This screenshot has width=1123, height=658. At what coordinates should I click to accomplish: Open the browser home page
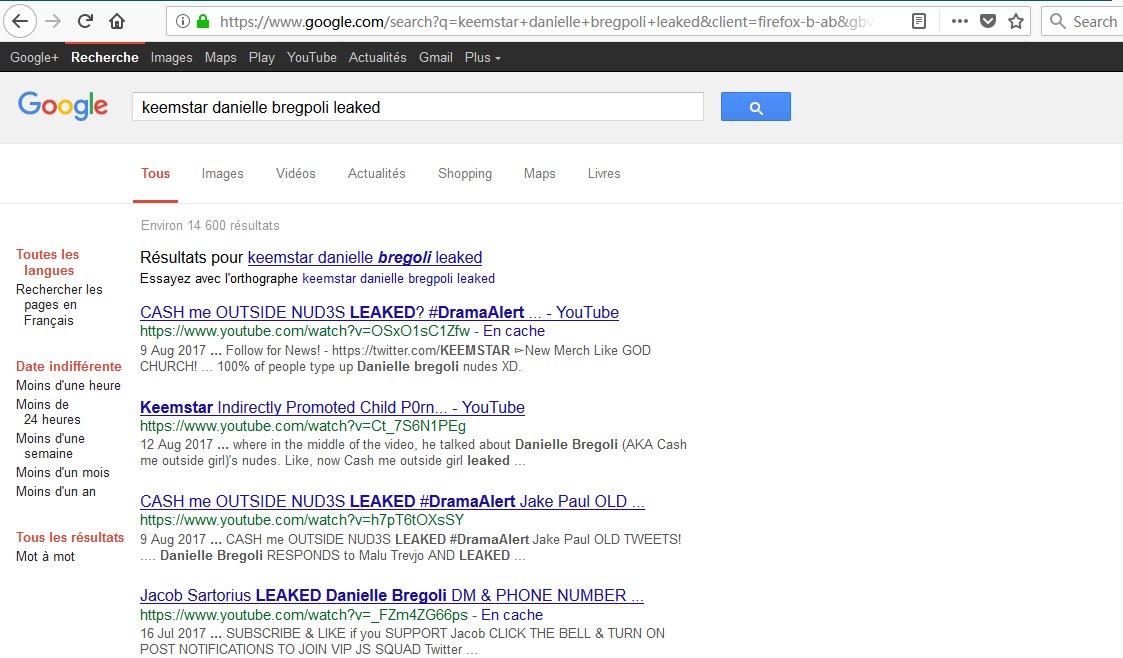pyautogui.click(x=117, y=21)
